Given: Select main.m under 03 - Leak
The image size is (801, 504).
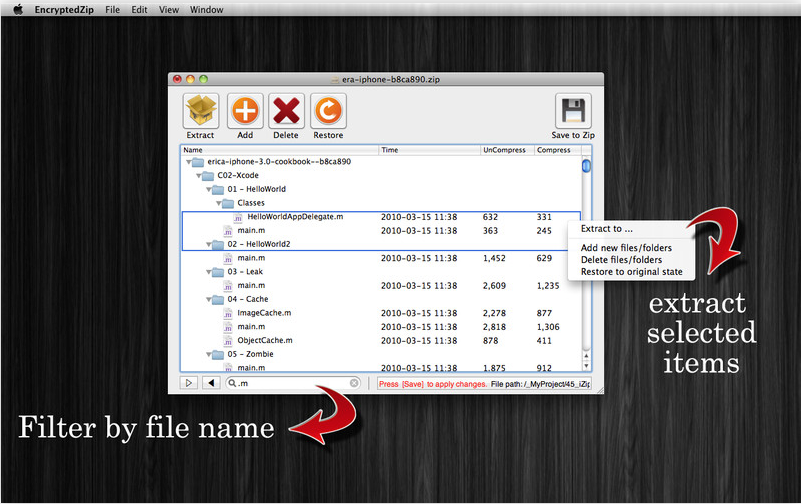Looking at the screenshot, I should [381, 286].
